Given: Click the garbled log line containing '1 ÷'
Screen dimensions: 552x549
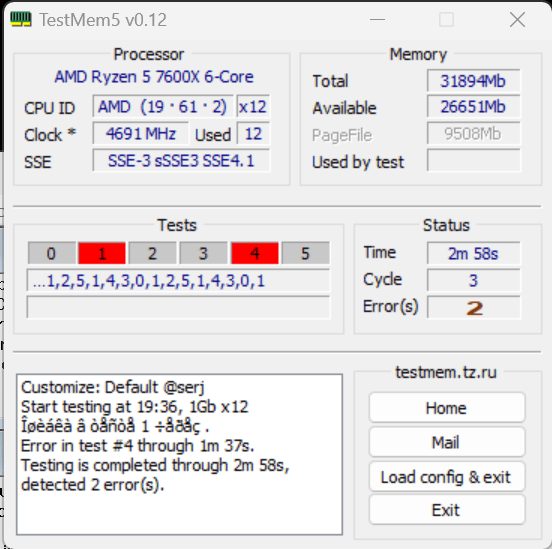Looking at the screenshot, I should [x=115, y=426].
